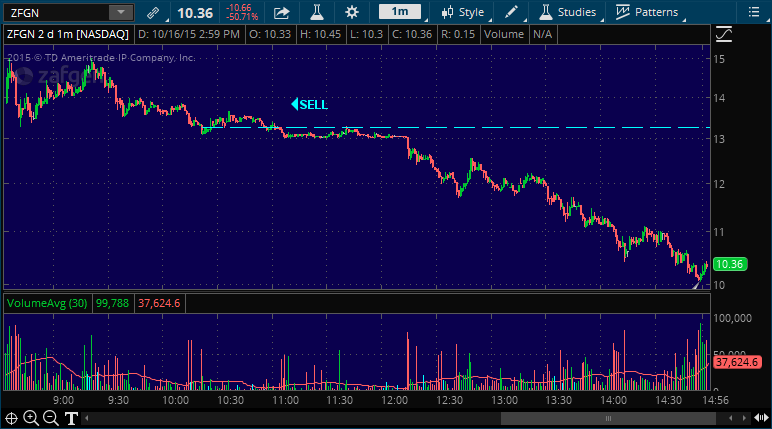Open the pencil drawing tools menu

point(511,12)
